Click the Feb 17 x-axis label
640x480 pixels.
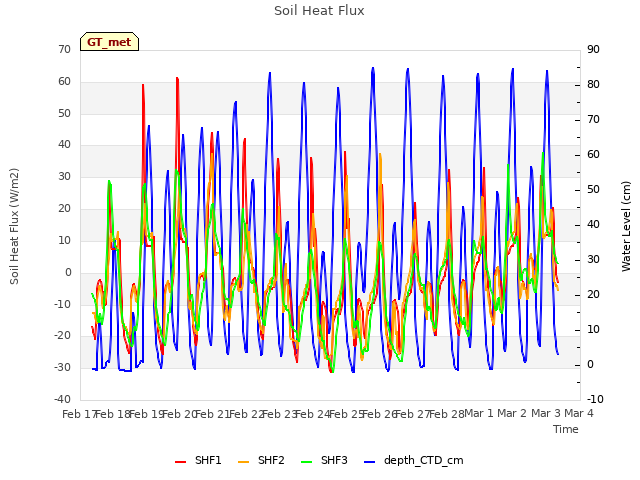coord(79,414)
